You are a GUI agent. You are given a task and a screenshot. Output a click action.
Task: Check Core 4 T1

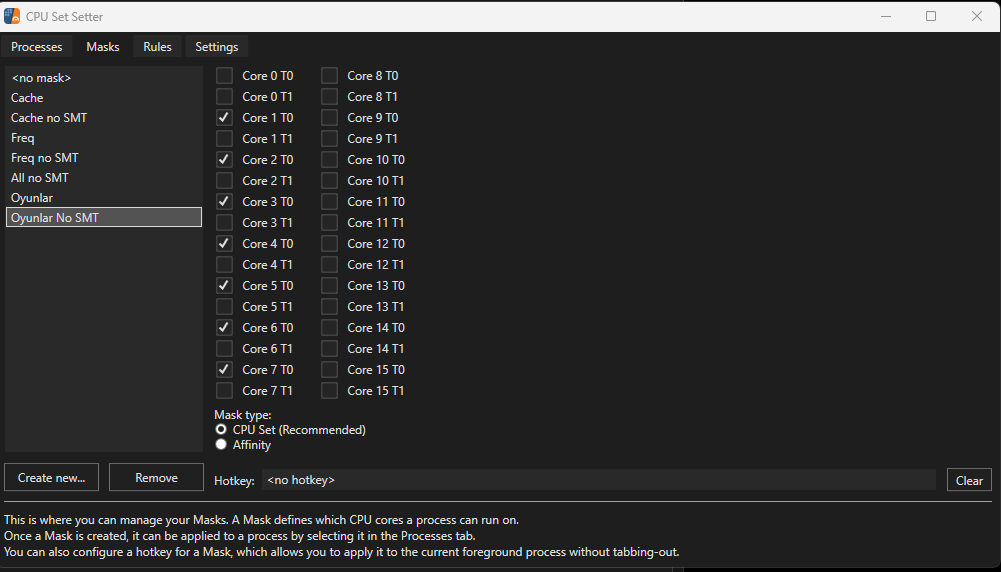click(x=224, y=264)
